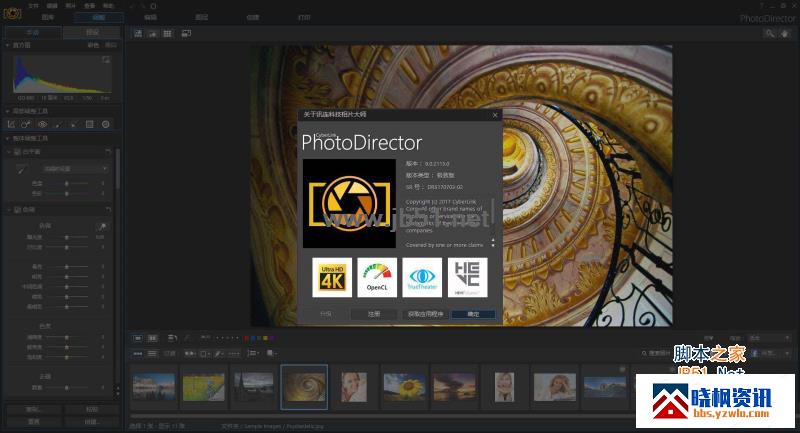Switch to the 编辑 module tab
800x433 pixels.
point(151,17)
